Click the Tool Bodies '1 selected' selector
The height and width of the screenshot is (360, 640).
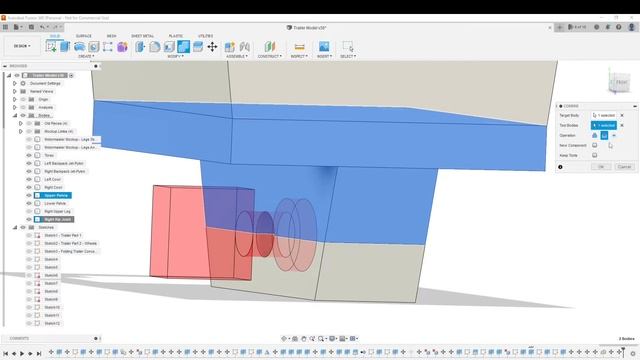coord(604,125)
